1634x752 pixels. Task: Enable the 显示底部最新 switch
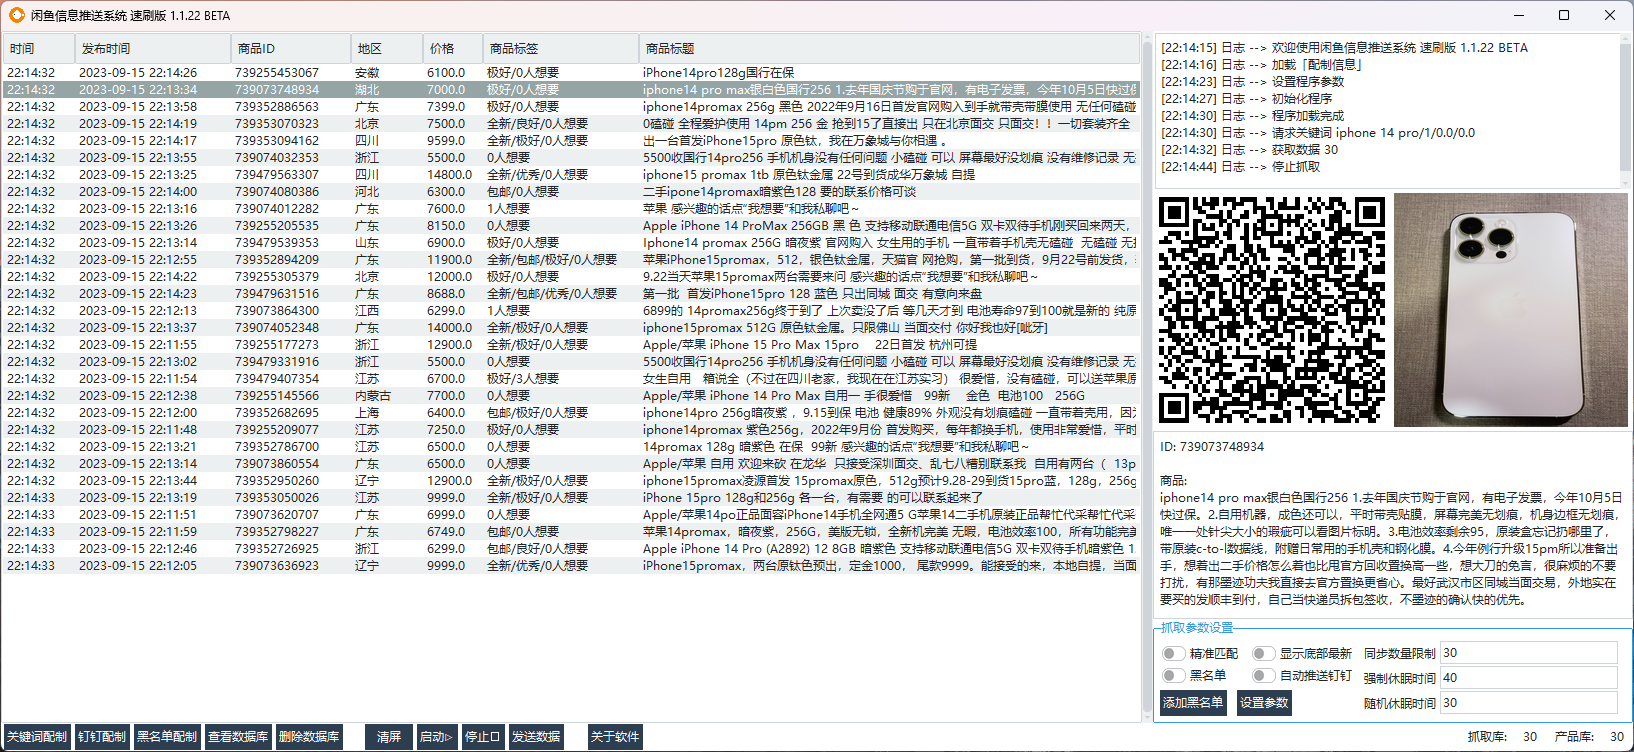[x=1263, y=653]
